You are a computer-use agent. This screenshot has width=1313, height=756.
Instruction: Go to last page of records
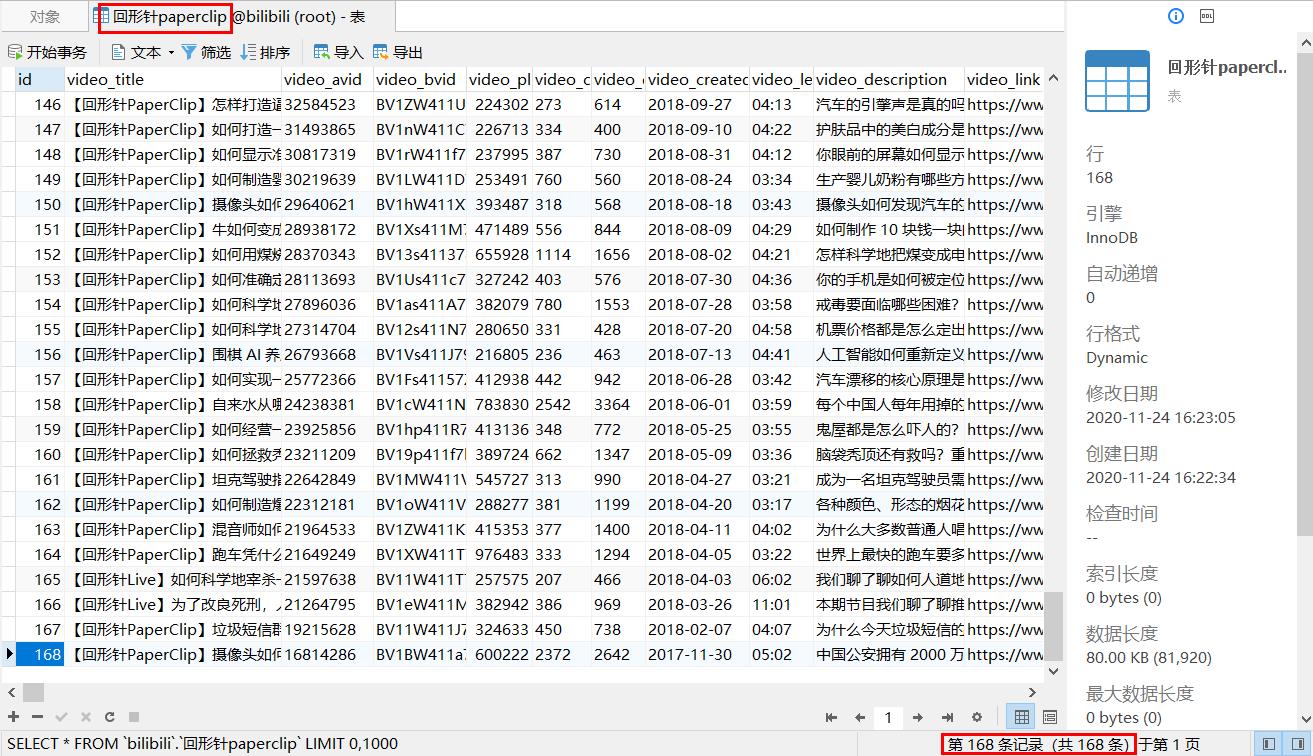[x=948, y=717]
